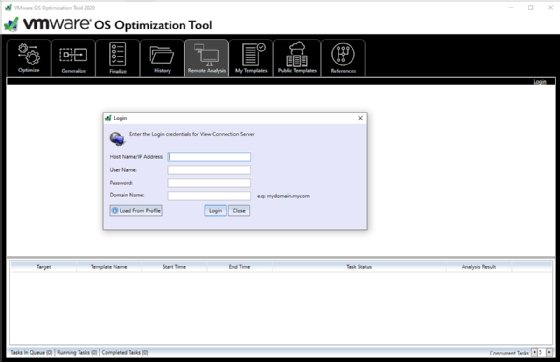Click into the Domain Name field
The image size is (560, 362).
click(209, 196)
